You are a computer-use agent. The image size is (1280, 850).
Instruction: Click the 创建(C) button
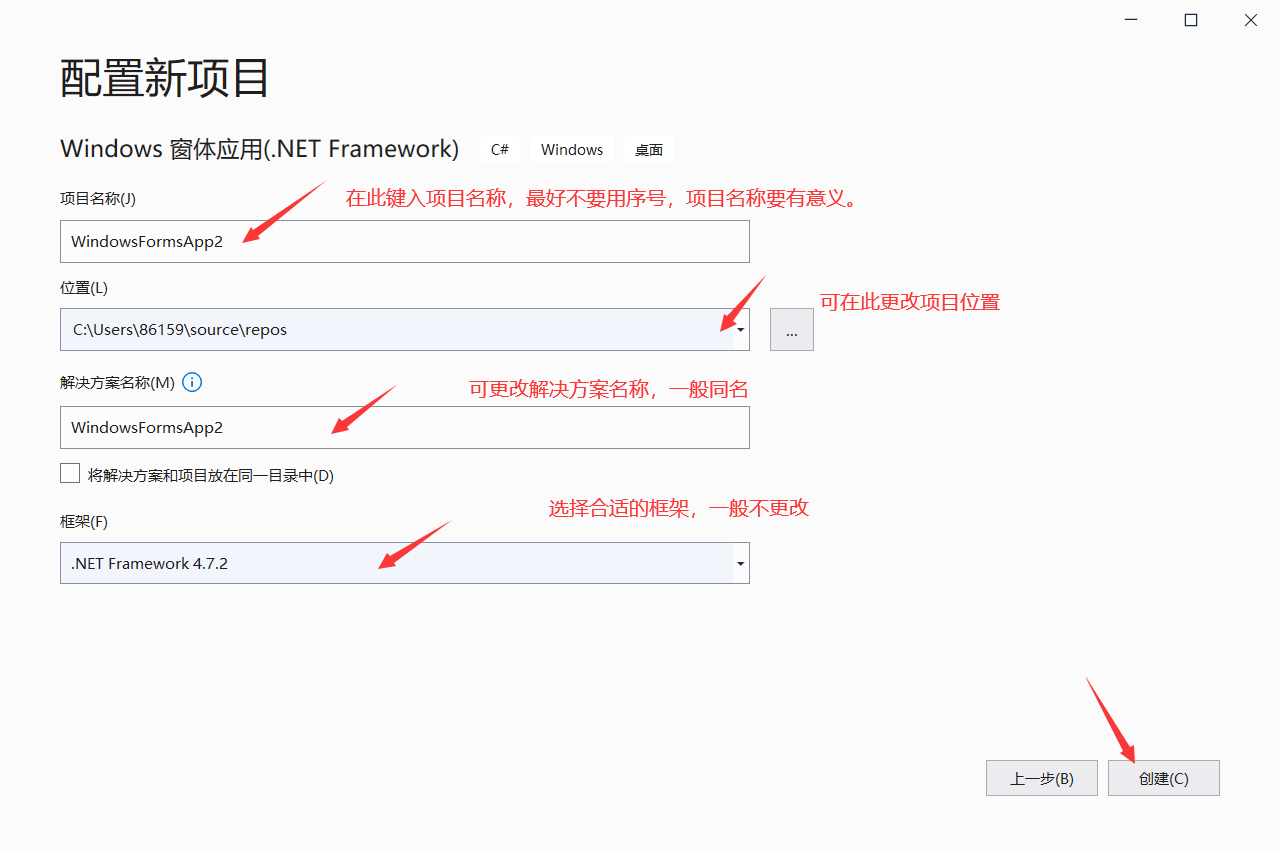click(x=1163, y=778)
